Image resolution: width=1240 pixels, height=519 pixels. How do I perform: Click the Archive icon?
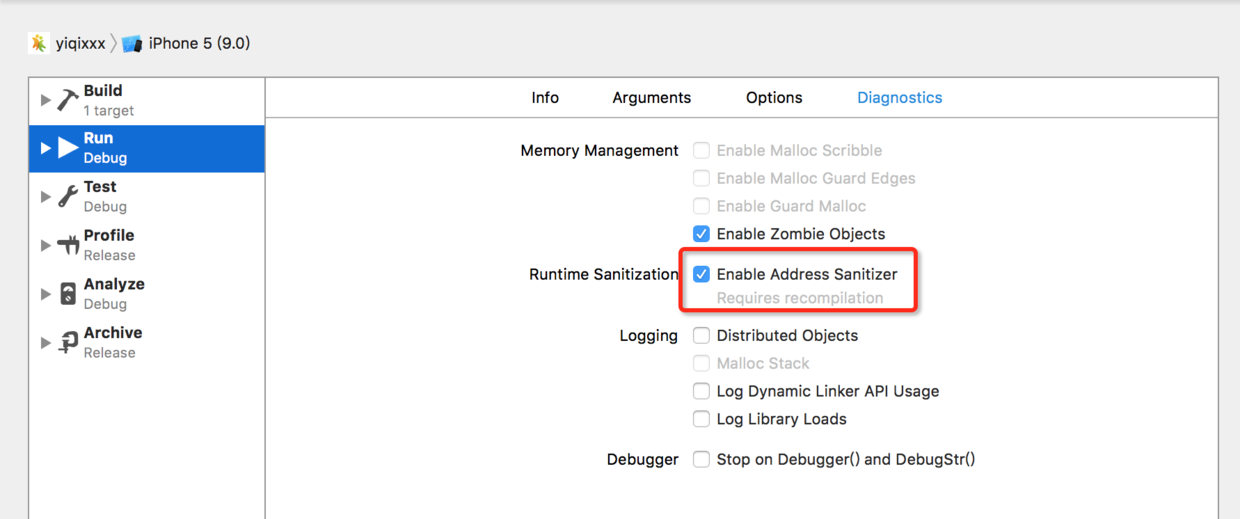[67, 343]
